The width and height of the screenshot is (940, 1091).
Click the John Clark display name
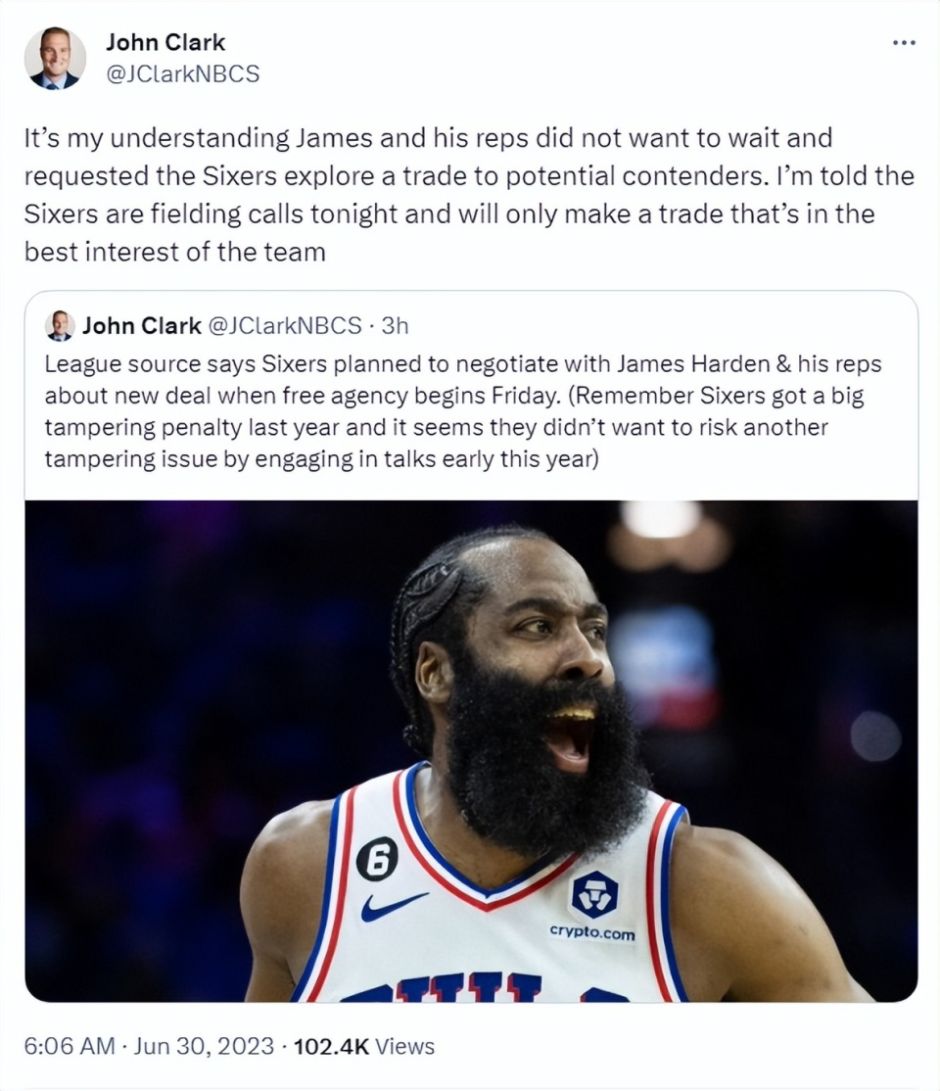pyautogui.click(x=166, y=42)
